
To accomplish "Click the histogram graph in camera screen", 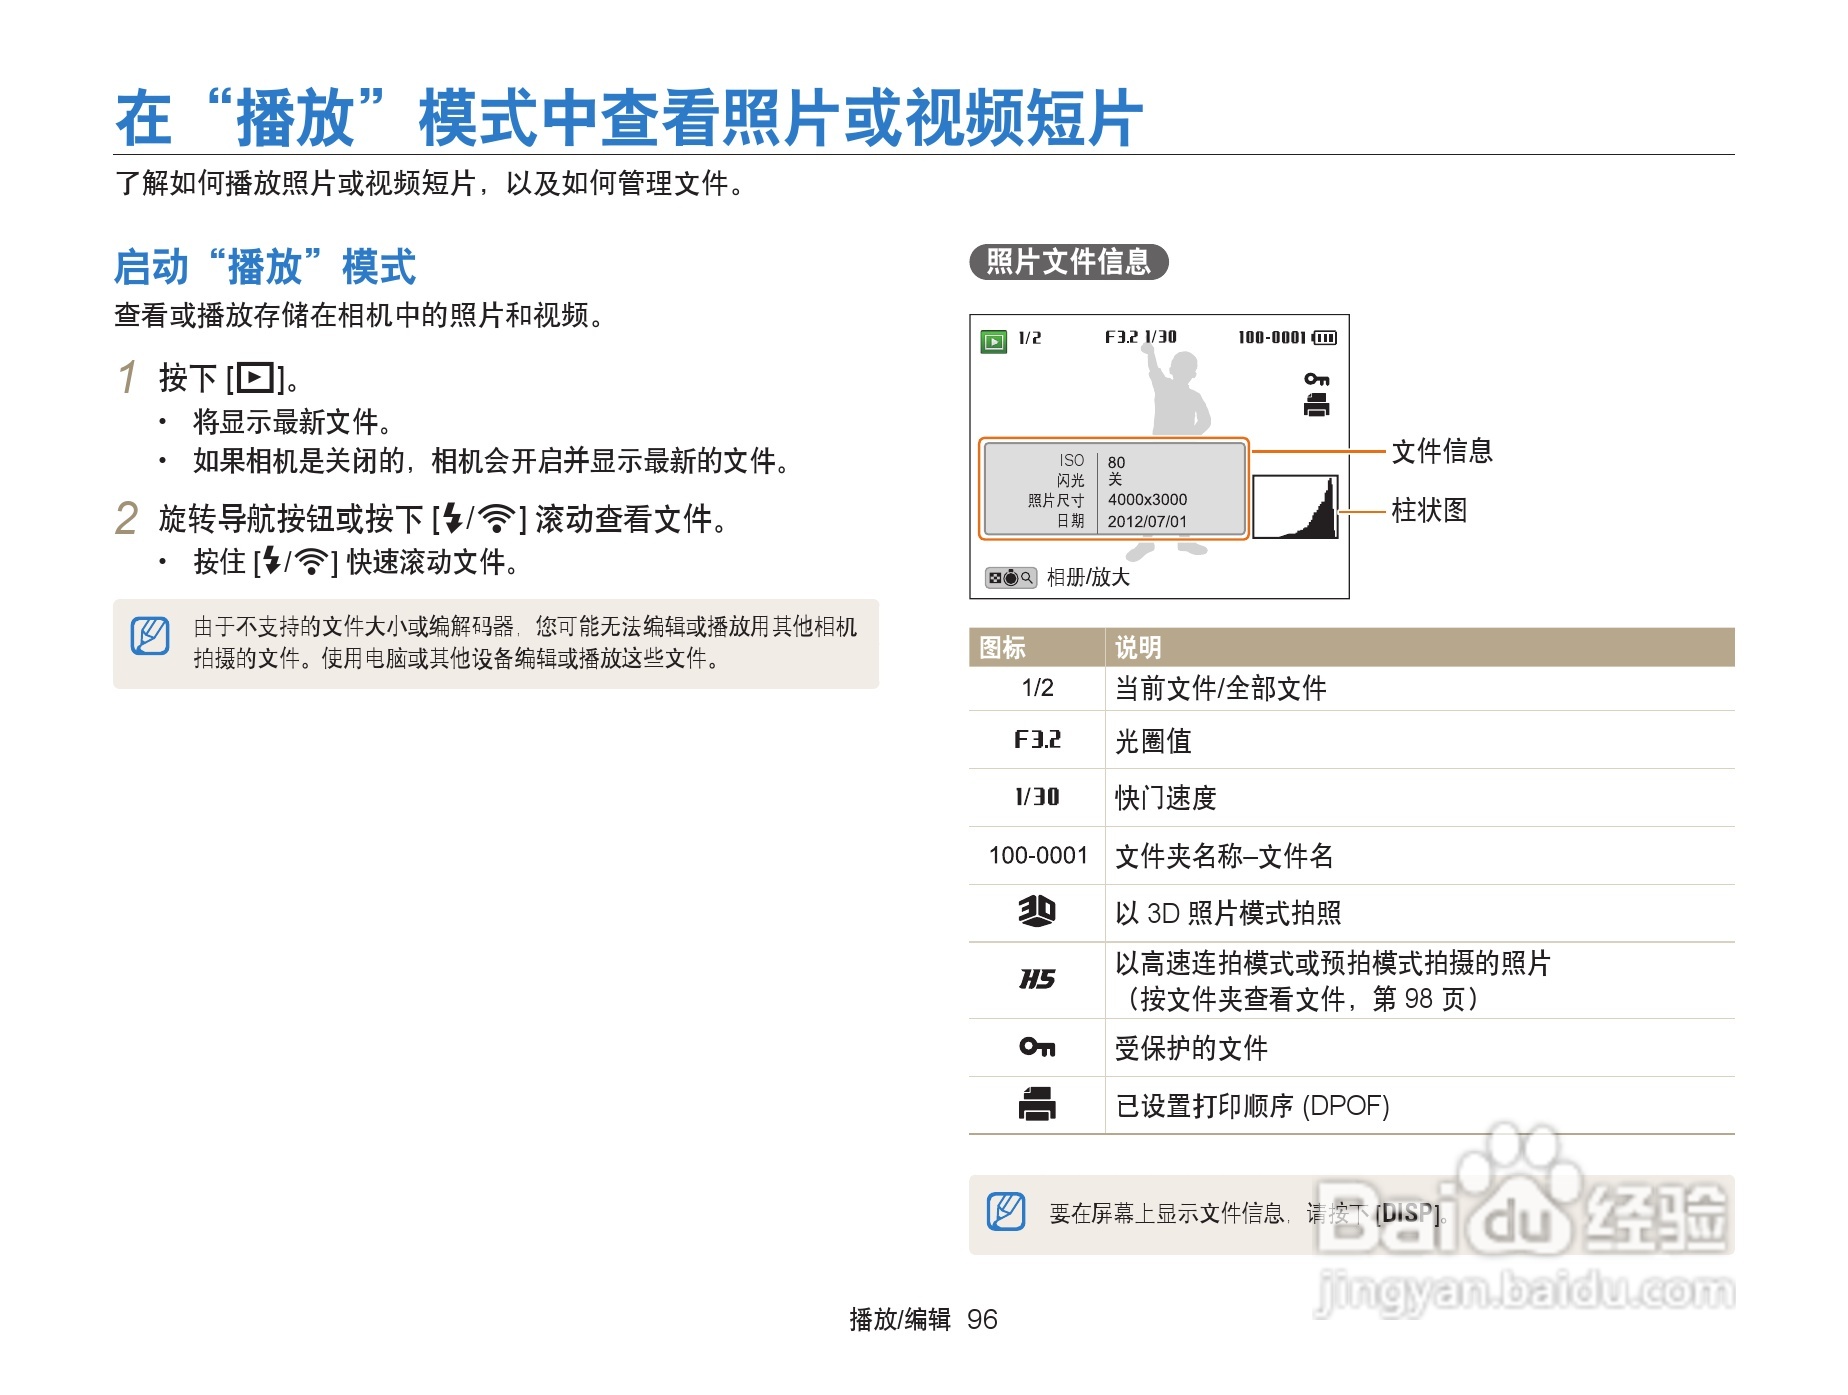I will point(1295,507).
